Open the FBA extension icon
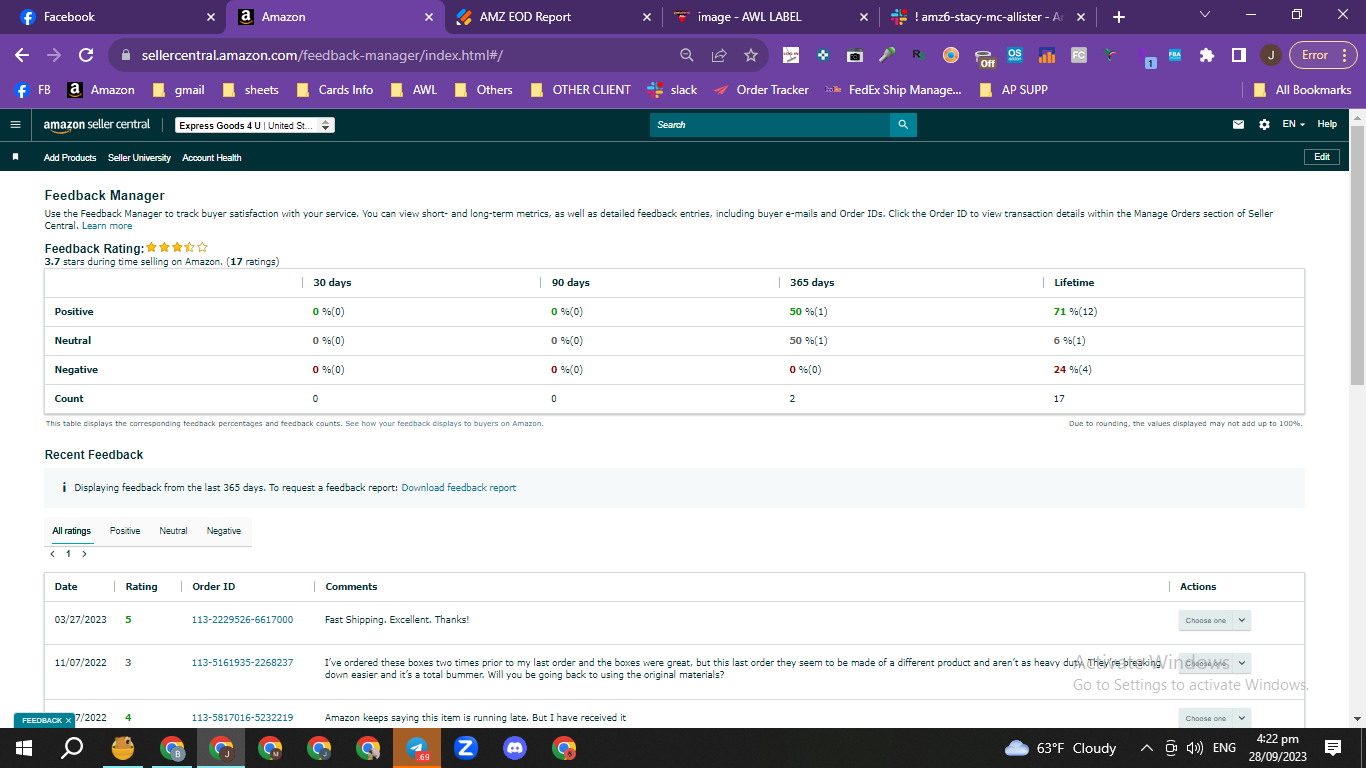The image size is (1366, 768). coord(1175,55)
